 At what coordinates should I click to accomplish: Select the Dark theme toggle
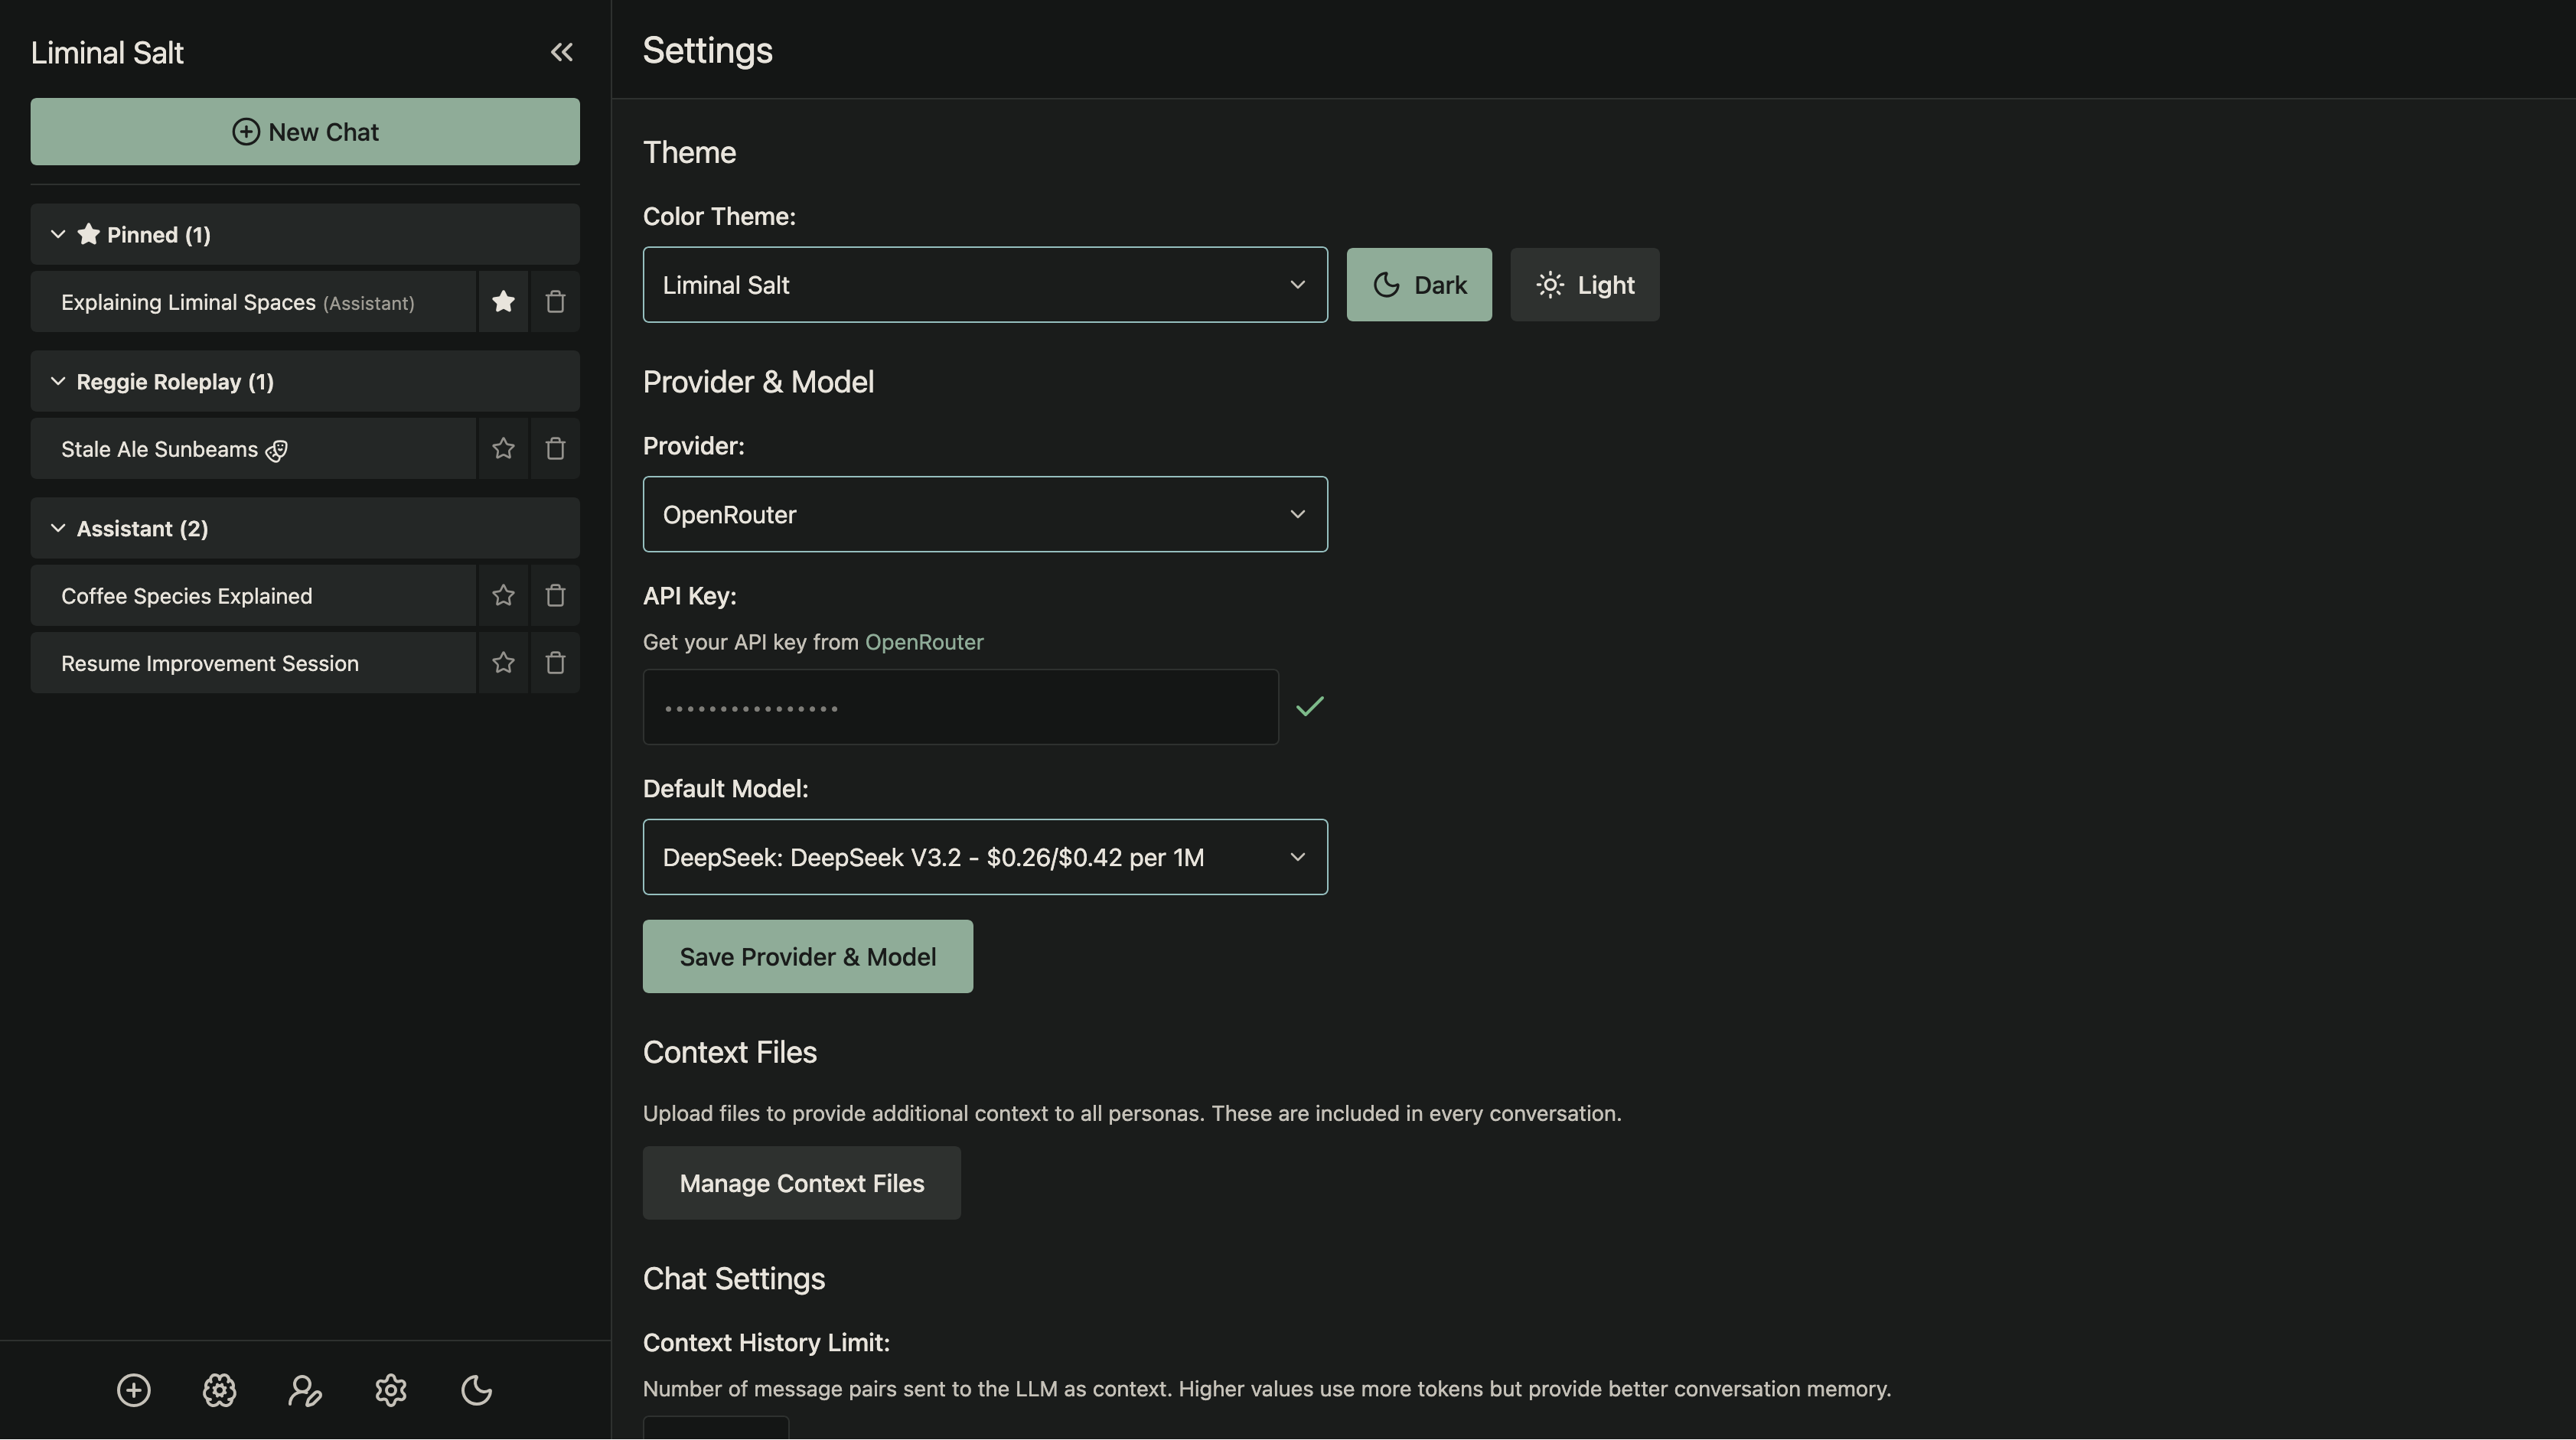tap(1418, 284)
